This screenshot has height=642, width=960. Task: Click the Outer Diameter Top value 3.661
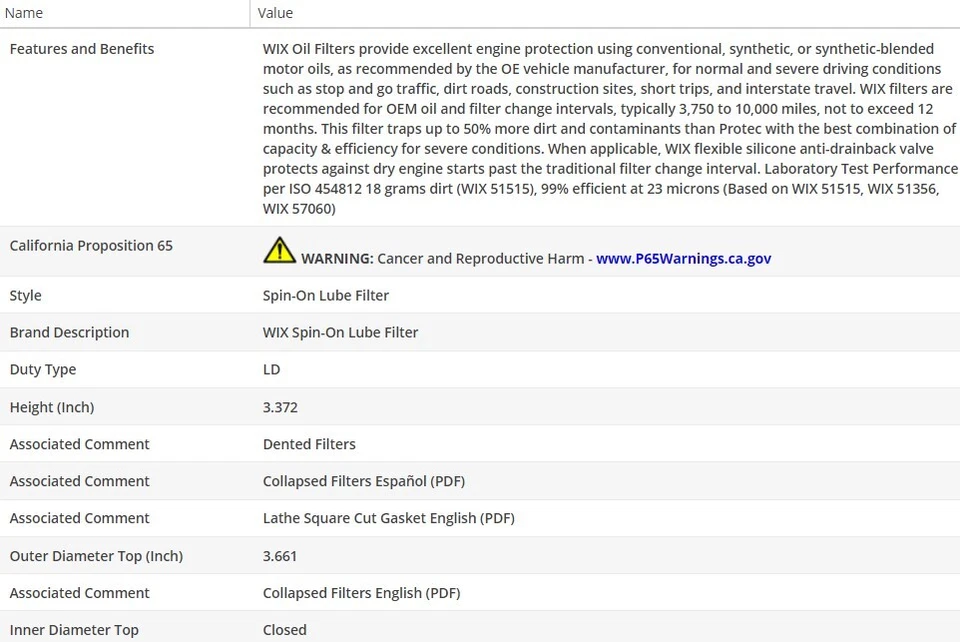[280, 556]
